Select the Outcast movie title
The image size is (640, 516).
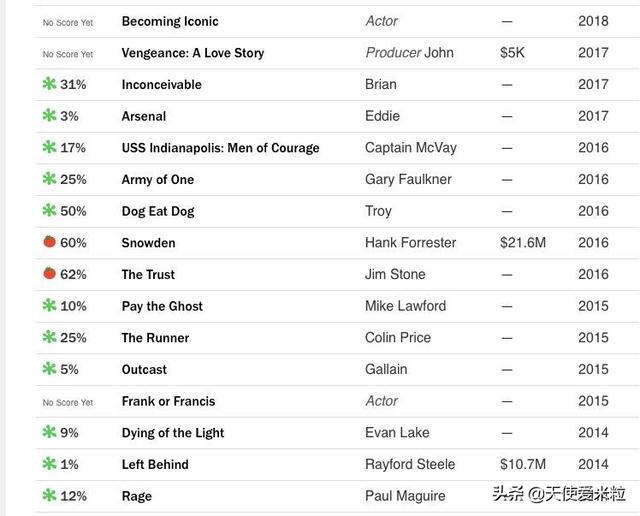(x=144, y=370)
